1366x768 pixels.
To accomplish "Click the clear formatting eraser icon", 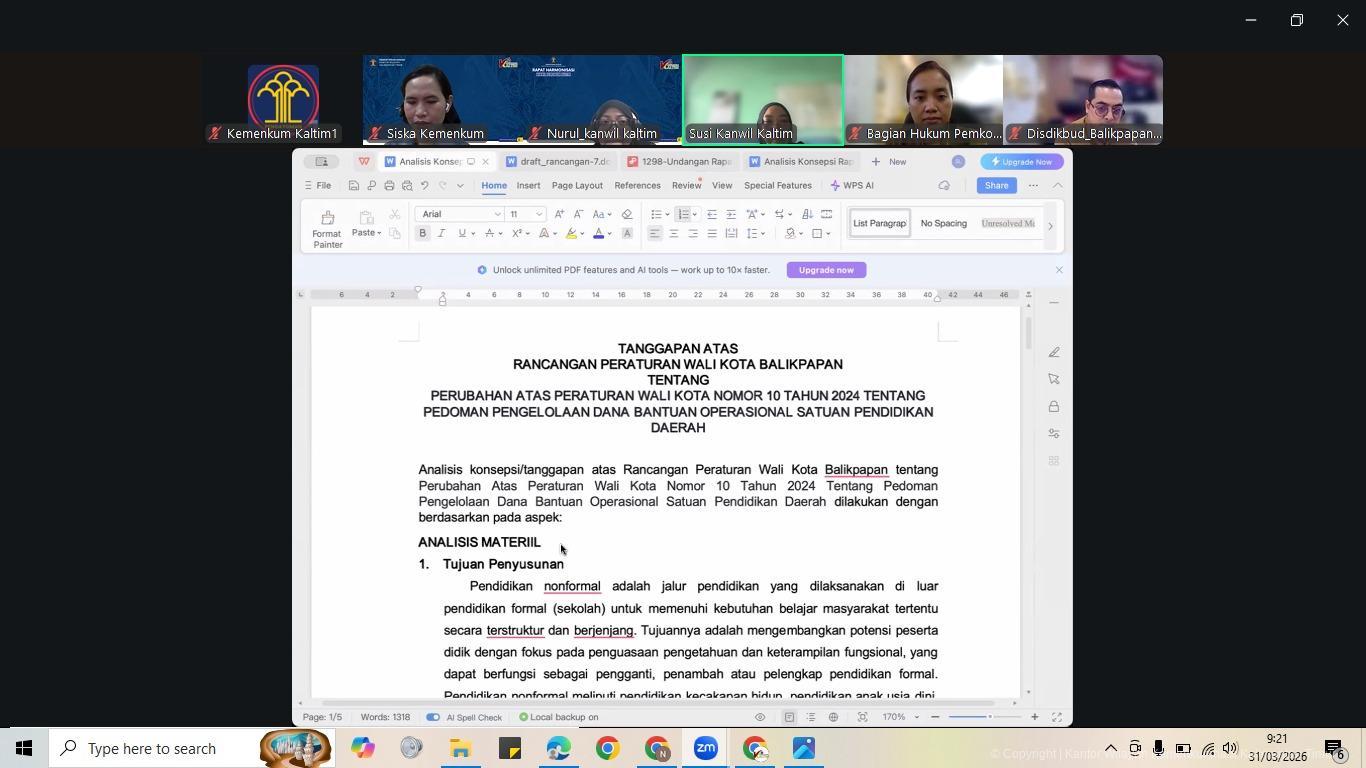I will (627, 214).
